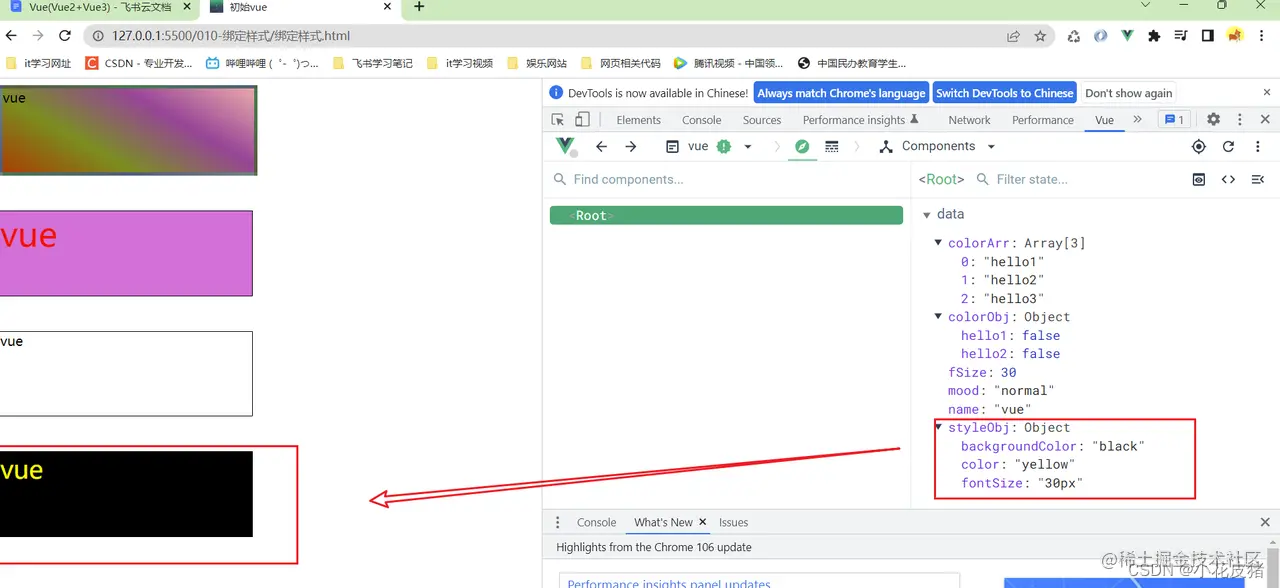The height and width of the screenshot is (588, 1280).
Task: Refresh the Vue devtools tree
Action: [1228, 147]
